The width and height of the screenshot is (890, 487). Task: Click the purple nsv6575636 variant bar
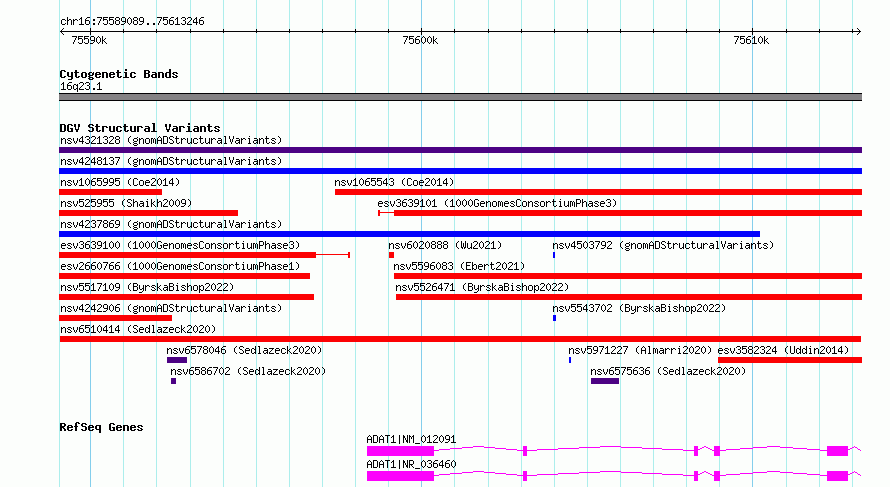(x=604, y=381)
